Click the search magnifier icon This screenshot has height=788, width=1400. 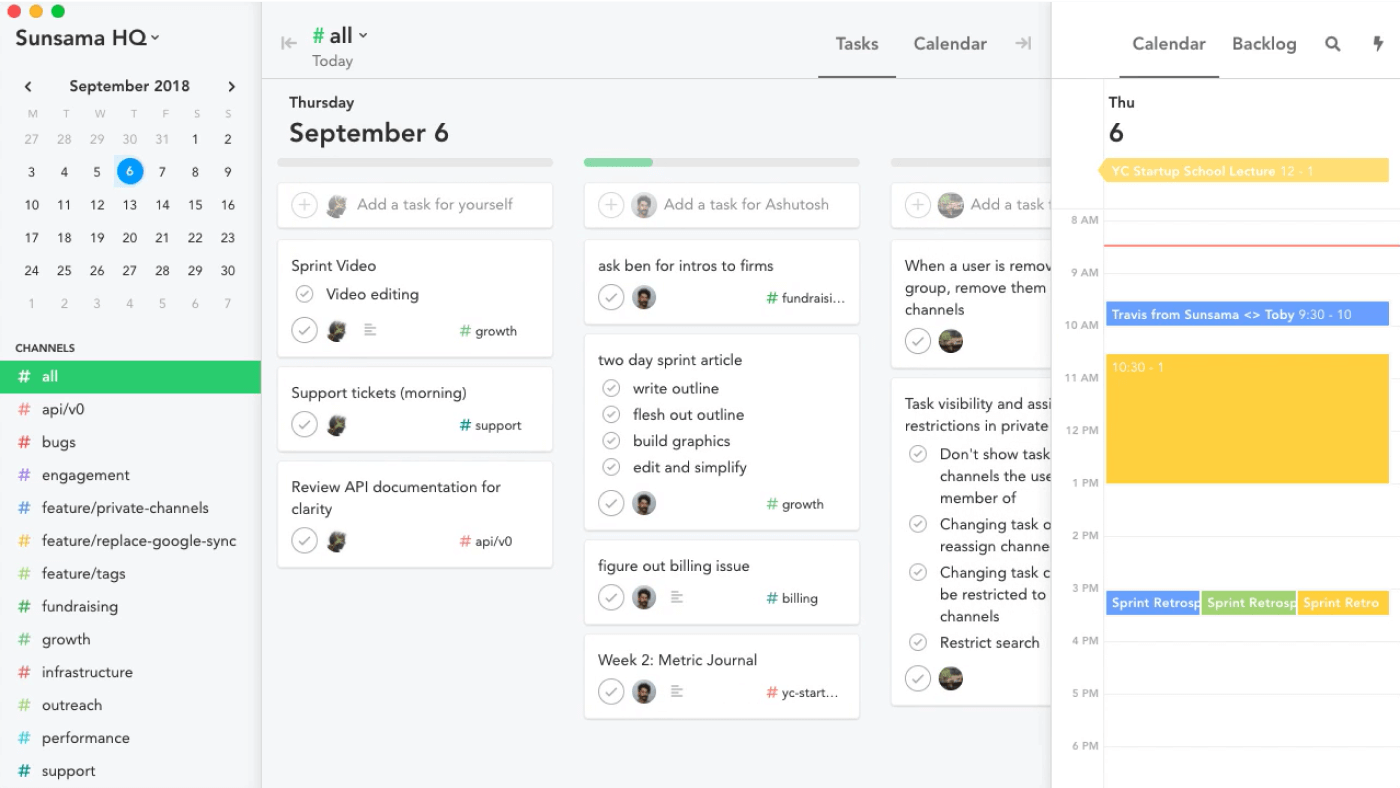pos(1332,44)
